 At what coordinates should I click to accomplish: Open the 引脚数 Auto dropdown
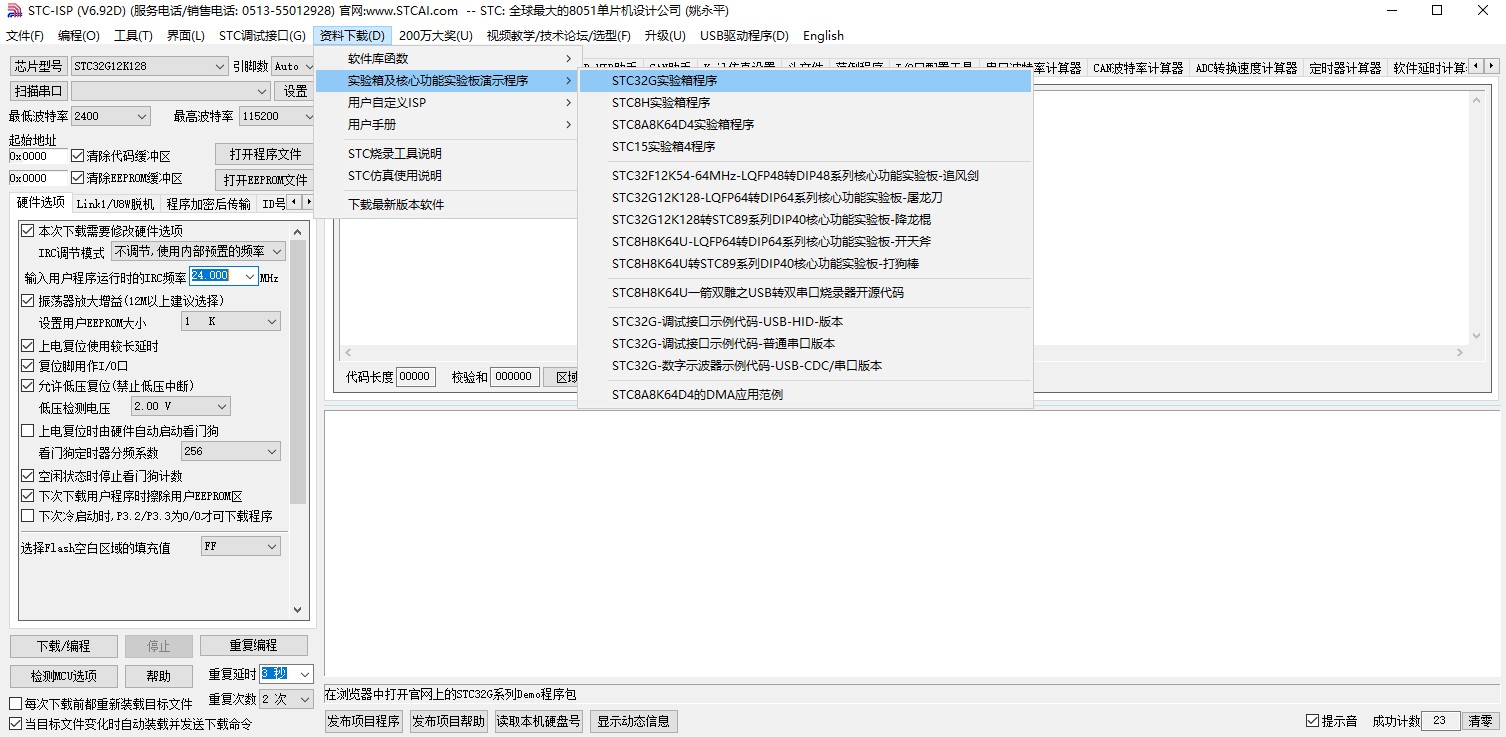[x=293, y=66]
